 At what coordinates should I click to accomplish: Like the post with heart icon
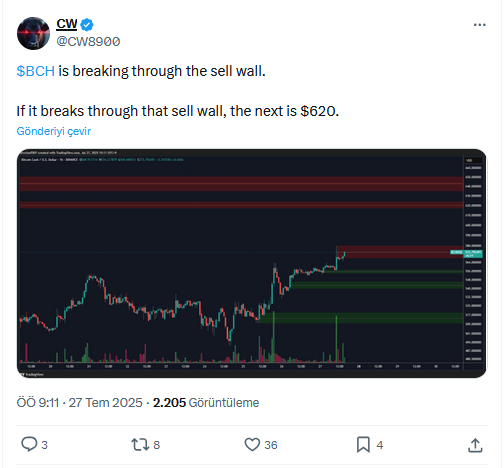click(252, 445)
